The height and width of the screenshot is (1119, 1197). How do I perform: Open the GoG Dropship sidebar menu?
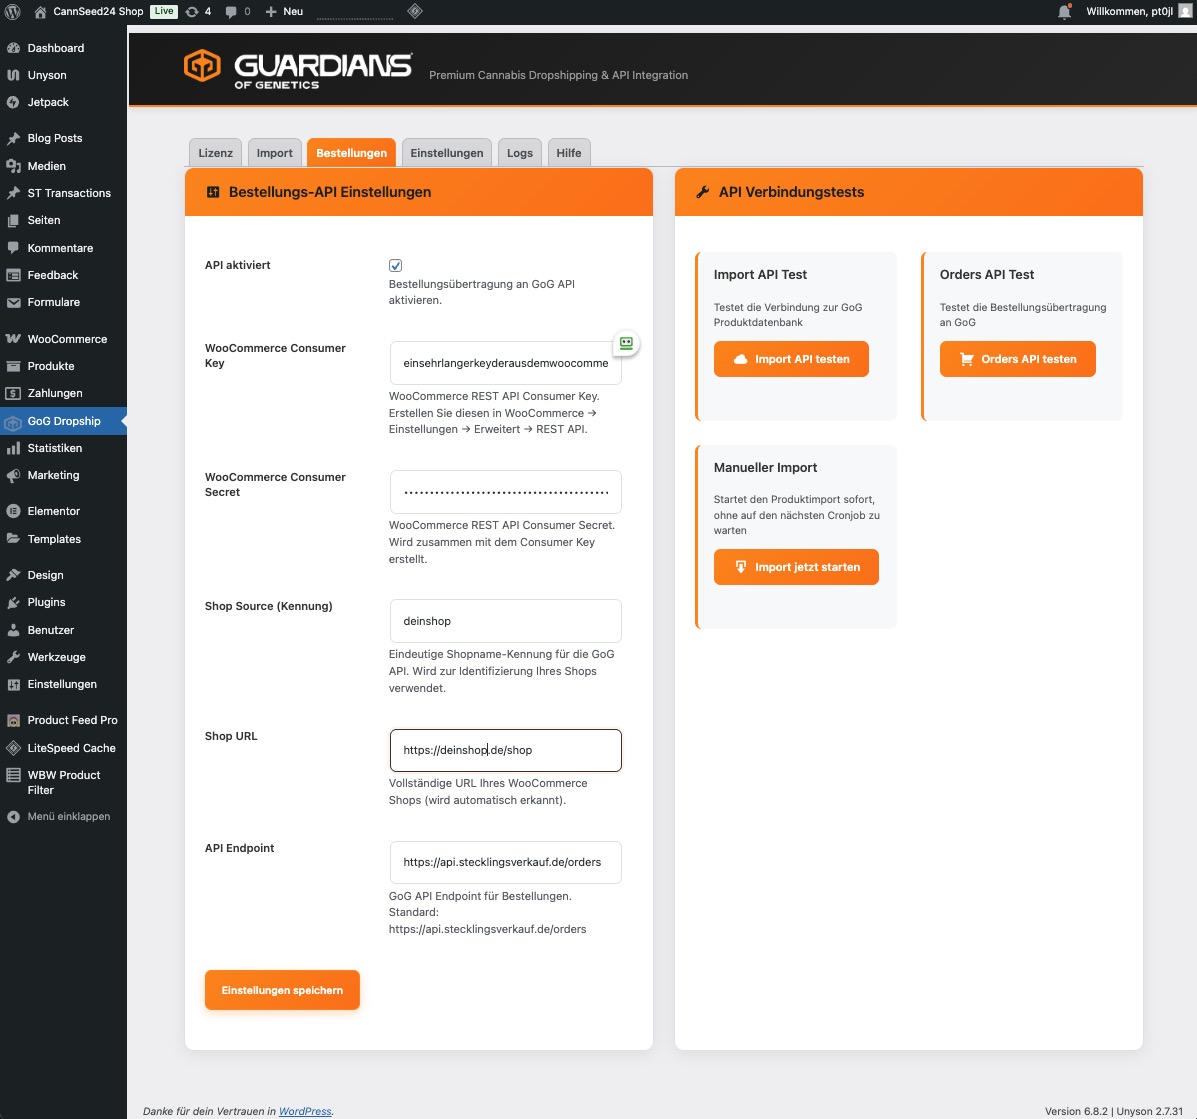pos(64,421)
